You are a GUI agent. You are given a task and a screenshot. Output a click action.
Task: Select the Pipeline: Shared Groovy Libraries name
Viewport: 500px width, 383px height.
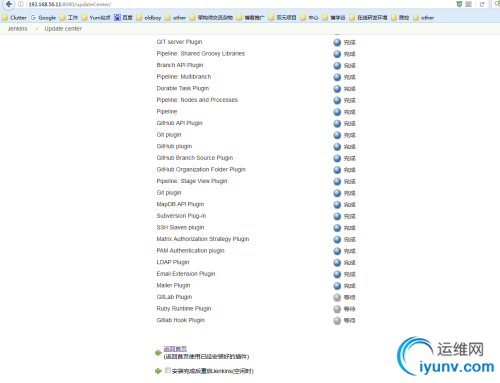[x=201, y=53]
